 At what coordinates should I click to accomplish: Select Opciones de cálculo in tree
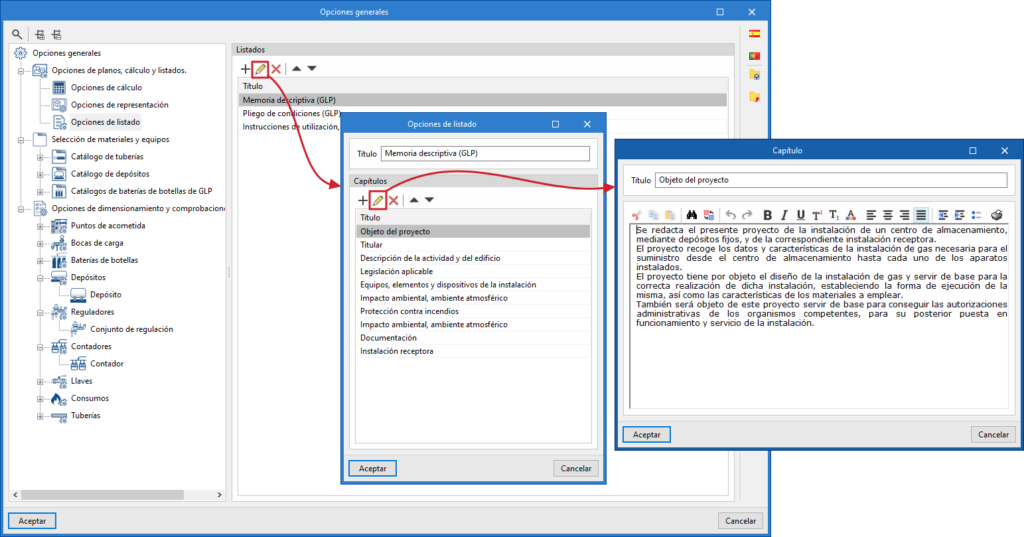[x=106, y=88]
